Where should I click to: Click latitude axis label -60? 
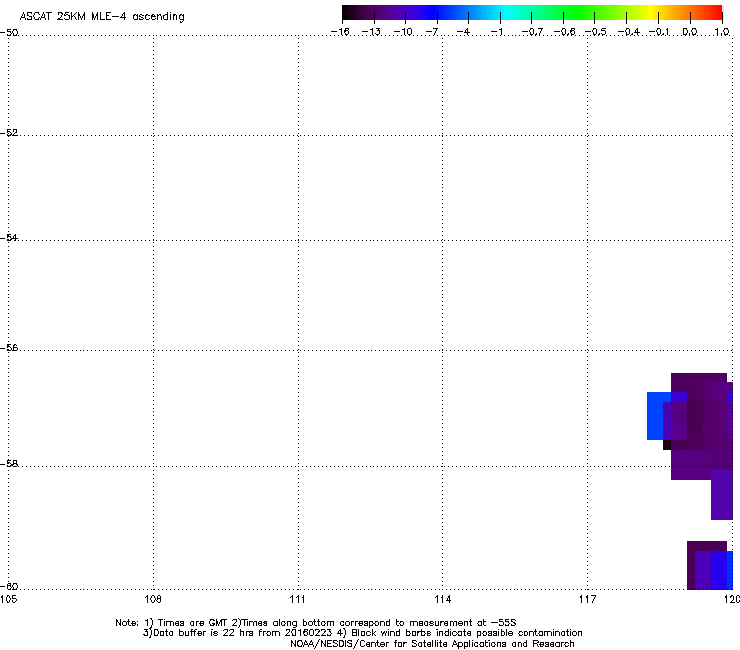9,586
